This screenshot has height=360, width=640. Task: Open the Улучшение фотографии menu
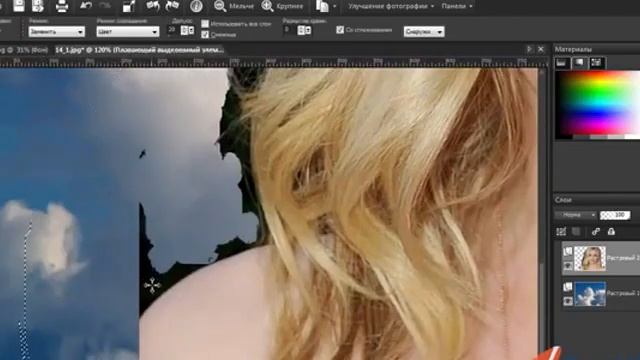391,6
